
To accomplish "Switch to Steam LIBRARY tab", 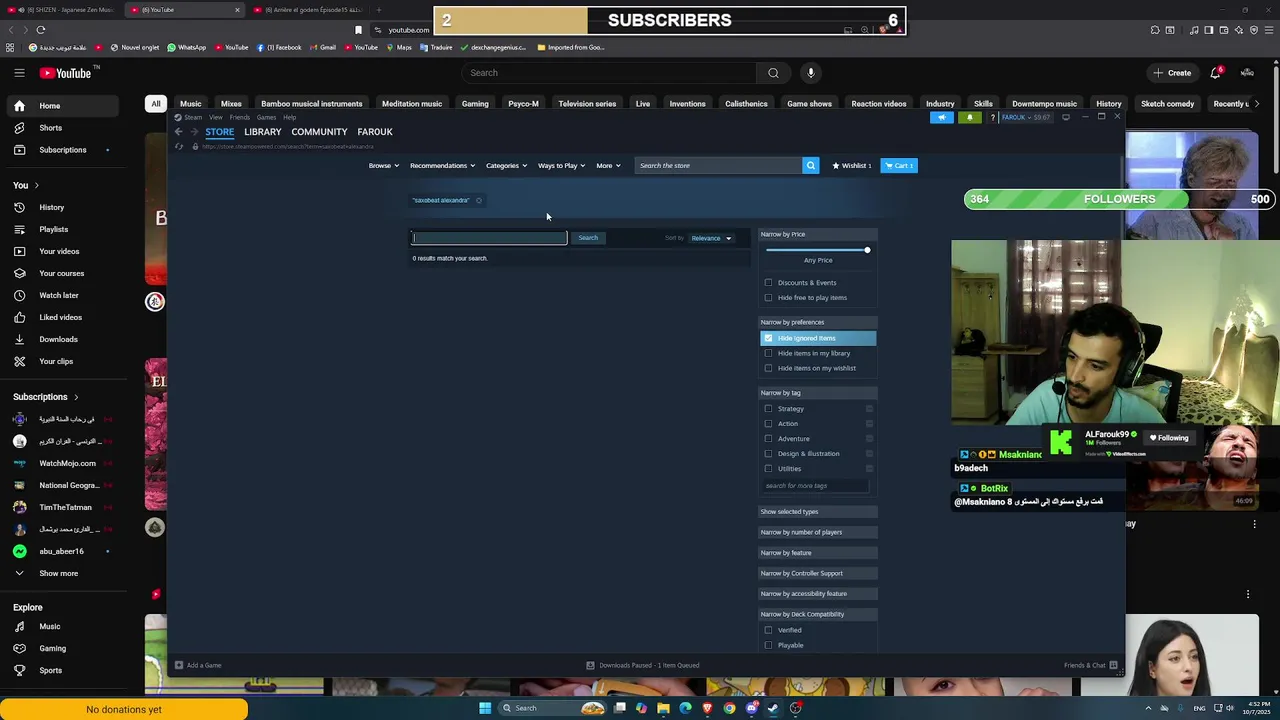I will tap(263, 132).
